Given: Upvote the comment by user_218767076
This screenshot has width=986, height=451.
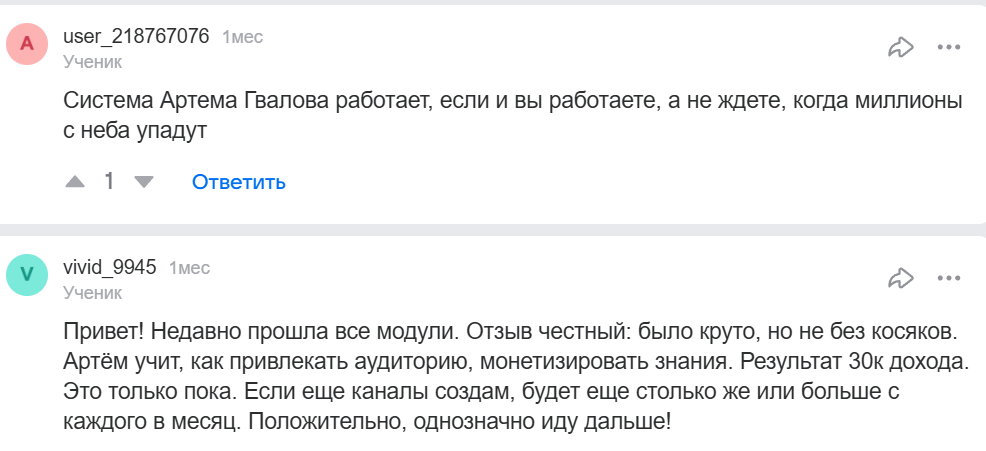Looking at the screenshot, I should [74, 182].
